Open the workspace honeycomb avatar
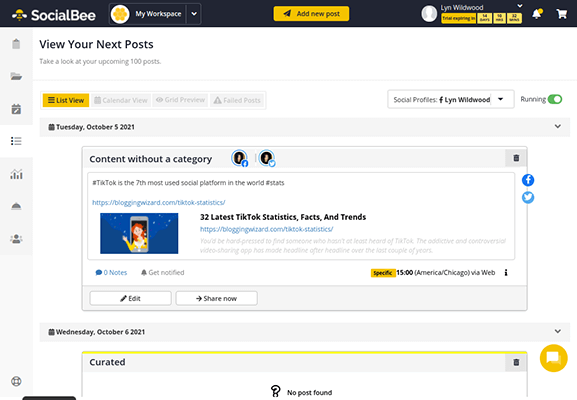 [120, 14]
